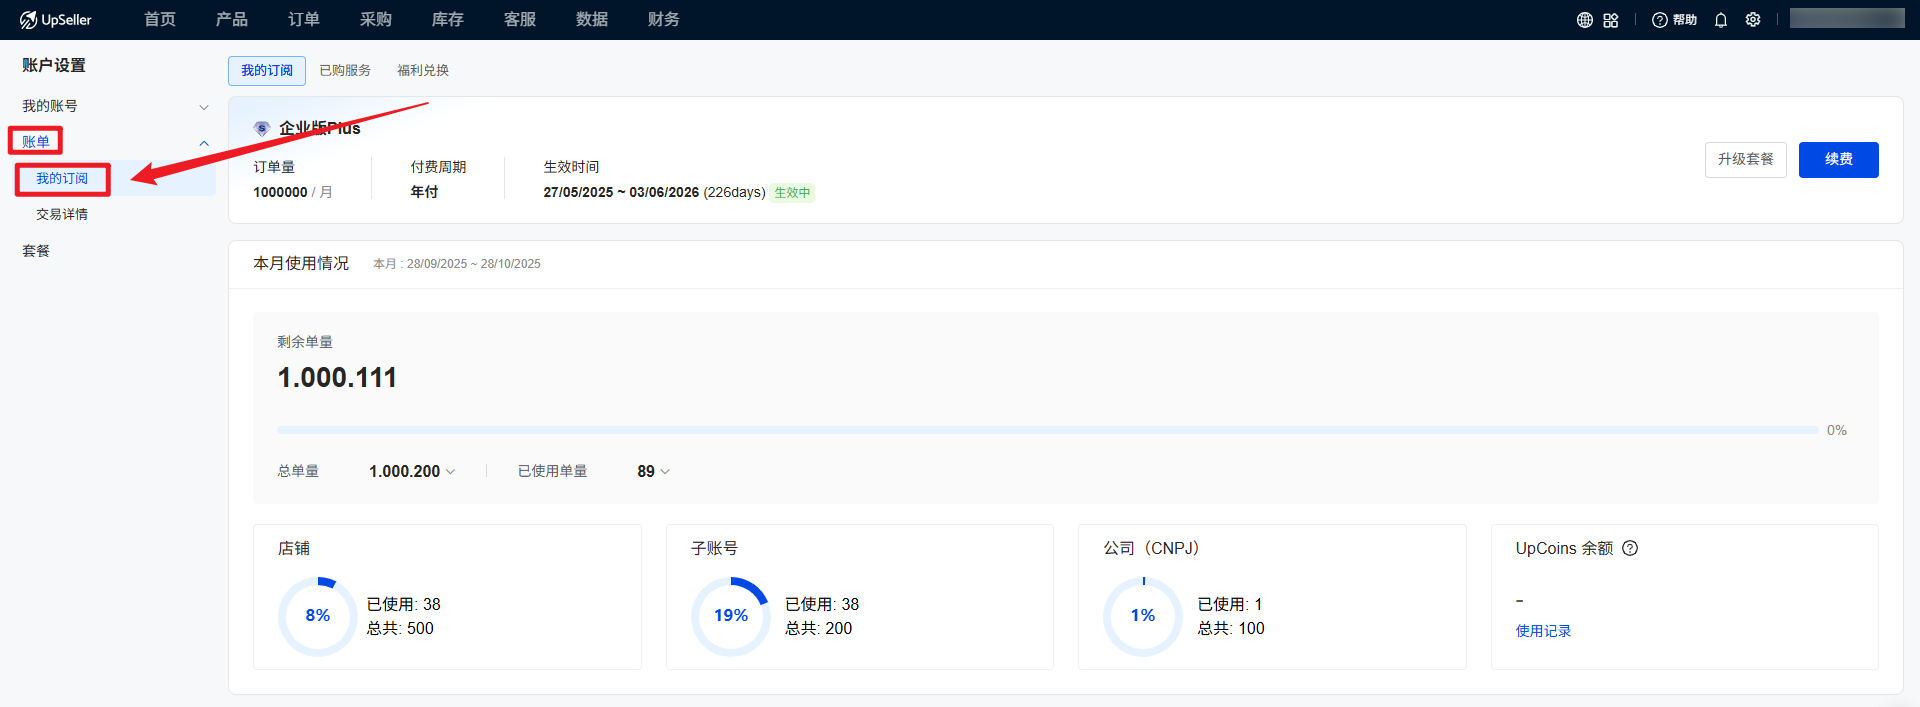Open the 使用记录 link

(x=1543, y=631)
